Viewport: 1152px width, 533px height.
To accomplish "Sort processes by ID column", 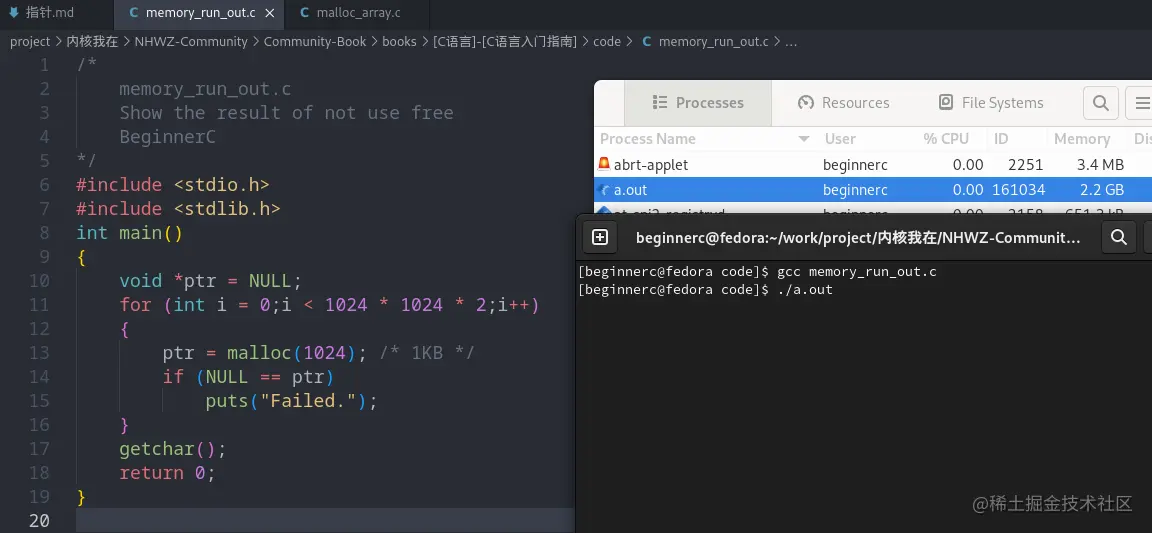I will [x=1001, y=139].
